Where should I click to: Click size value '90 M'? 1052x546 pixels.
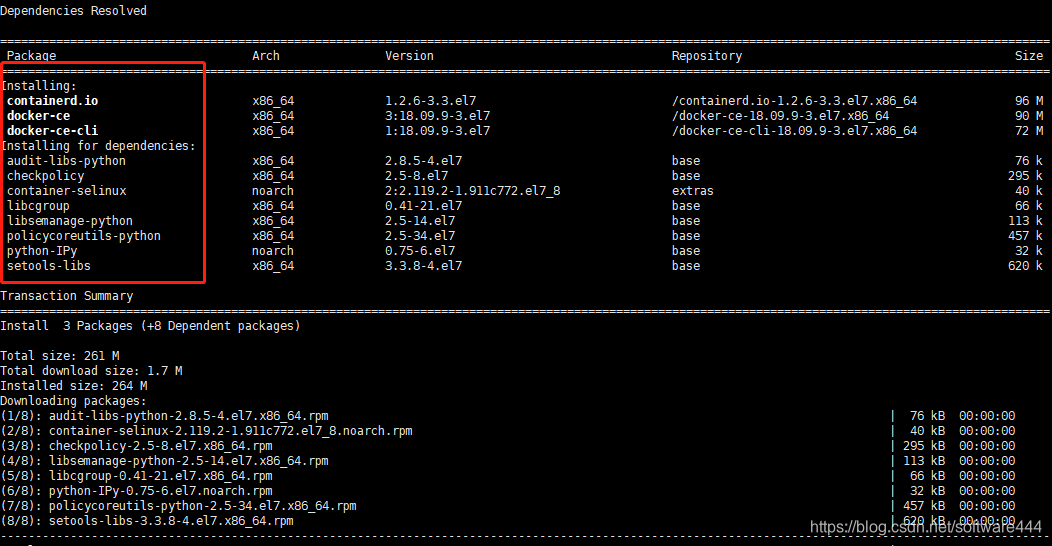tap(1029, 115)
